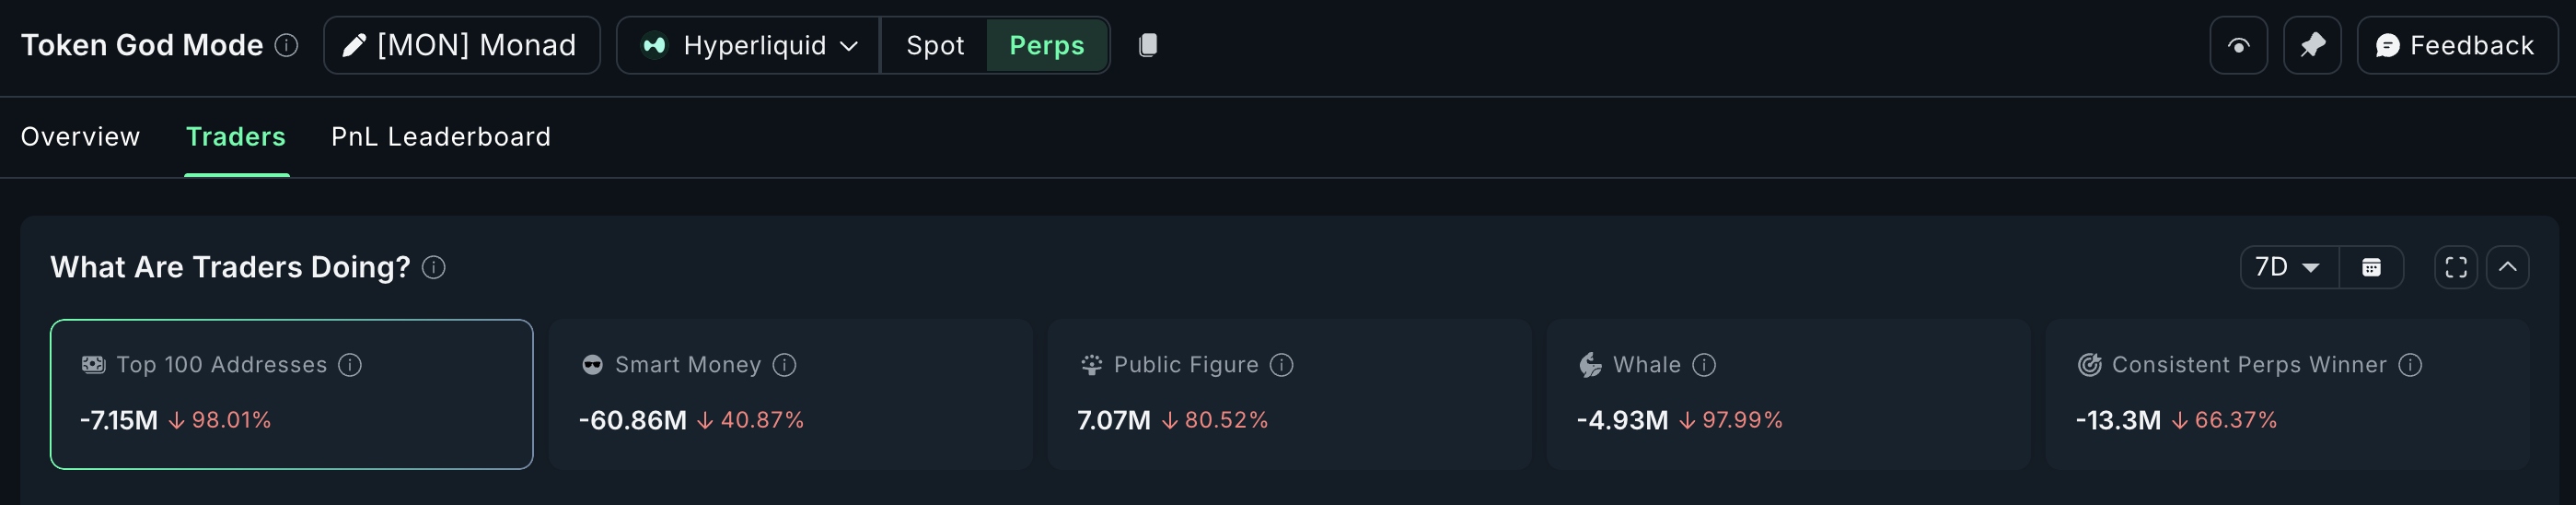Viewport: 2576px width, 505px height.
Task: Click info icon next to Smart Money
Action: tap(785, 365)
